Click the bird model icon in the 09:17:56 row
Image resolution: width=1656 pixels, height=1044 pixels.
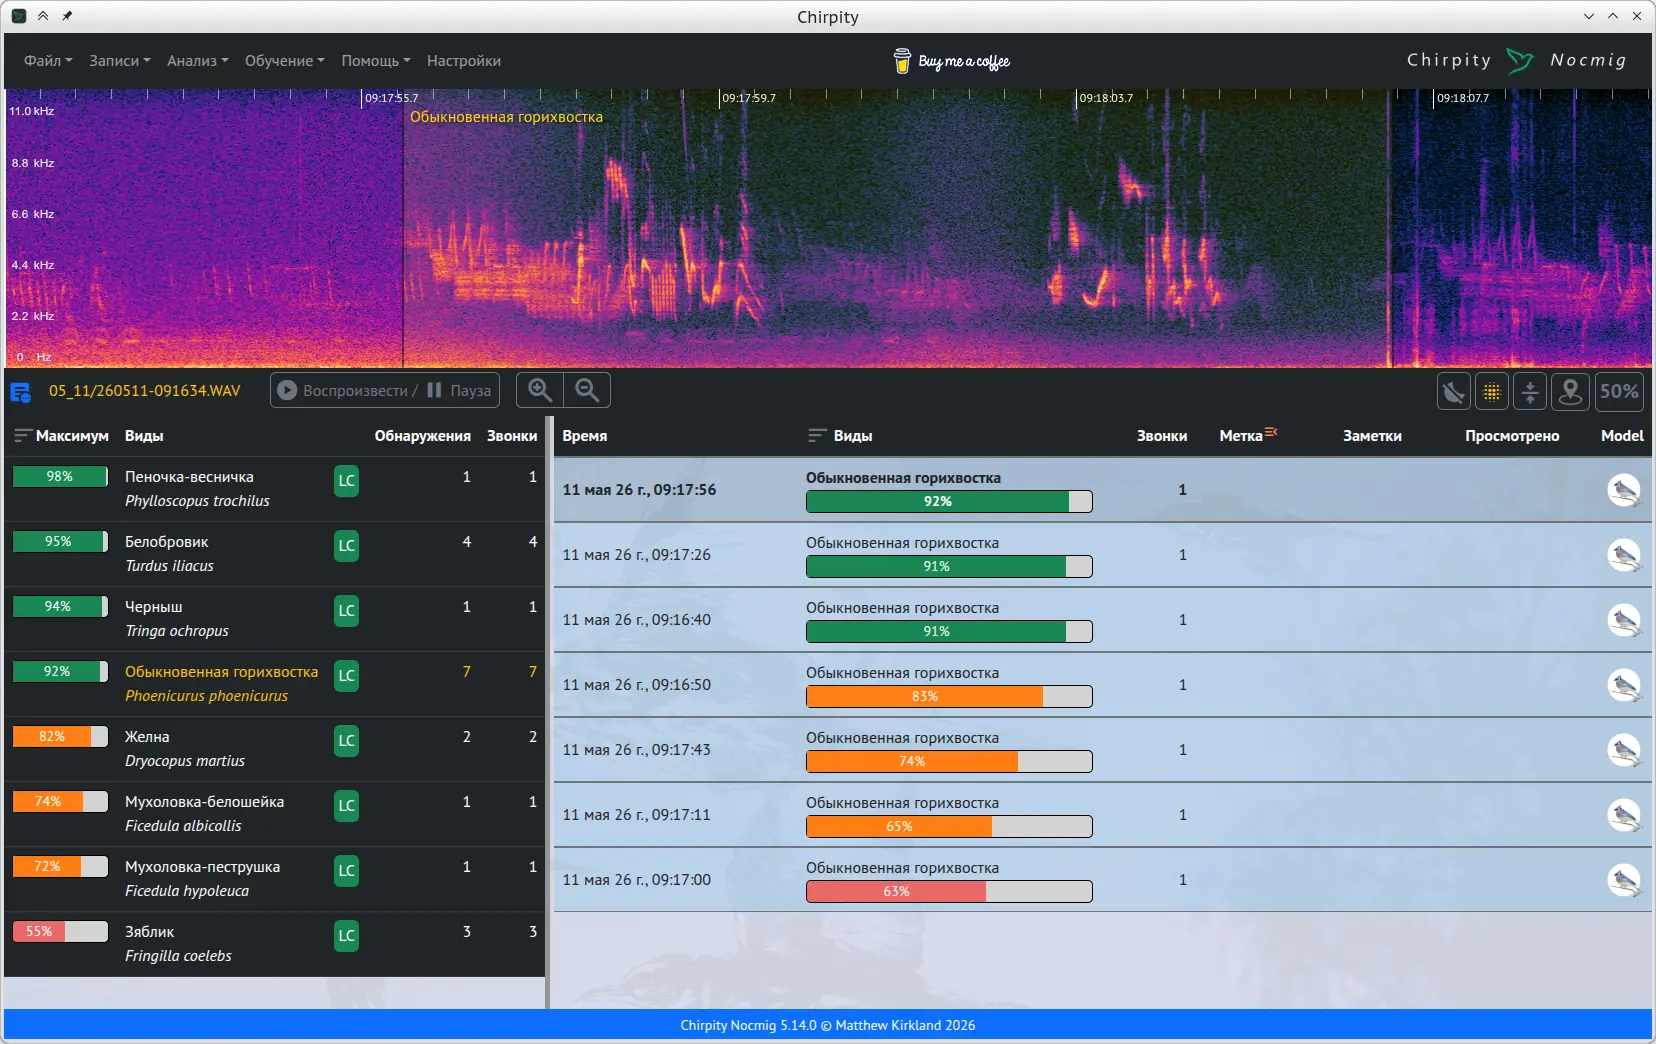click(1623, 490)
